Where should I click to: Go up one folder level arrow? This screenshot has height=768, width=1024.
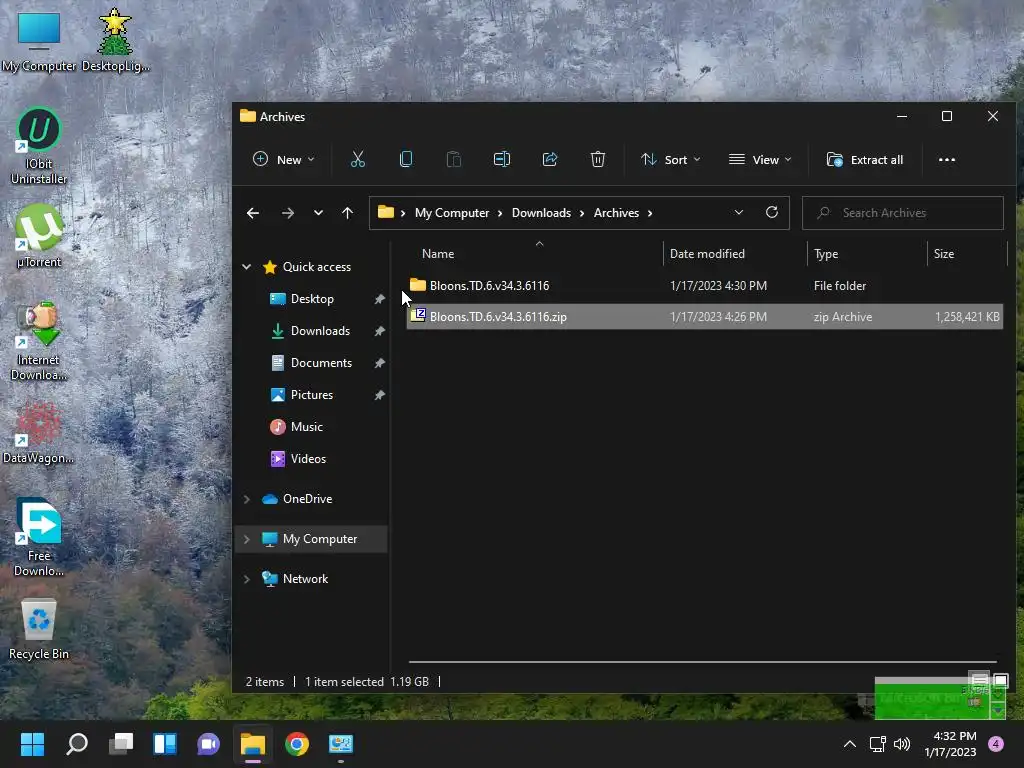(347, 213)
